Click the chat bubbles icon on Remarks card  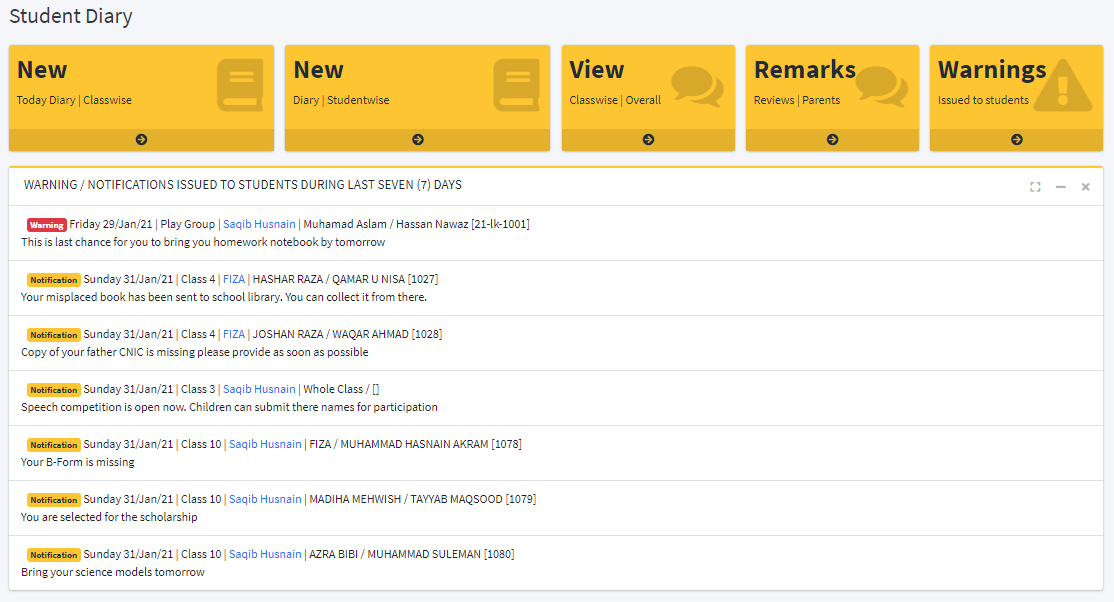click(x=881, y=86)
